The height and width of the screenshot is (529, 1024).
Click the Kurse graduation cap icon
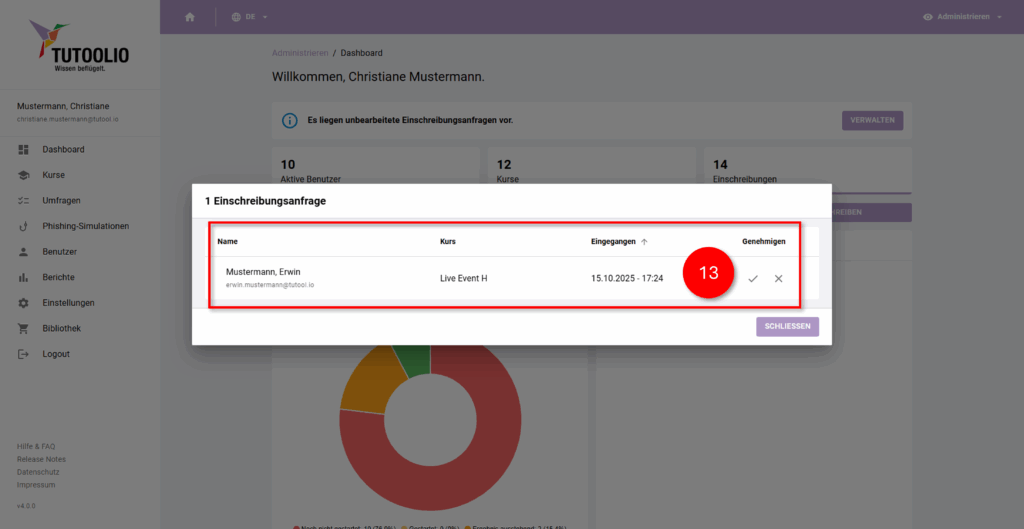pos(23,175)
